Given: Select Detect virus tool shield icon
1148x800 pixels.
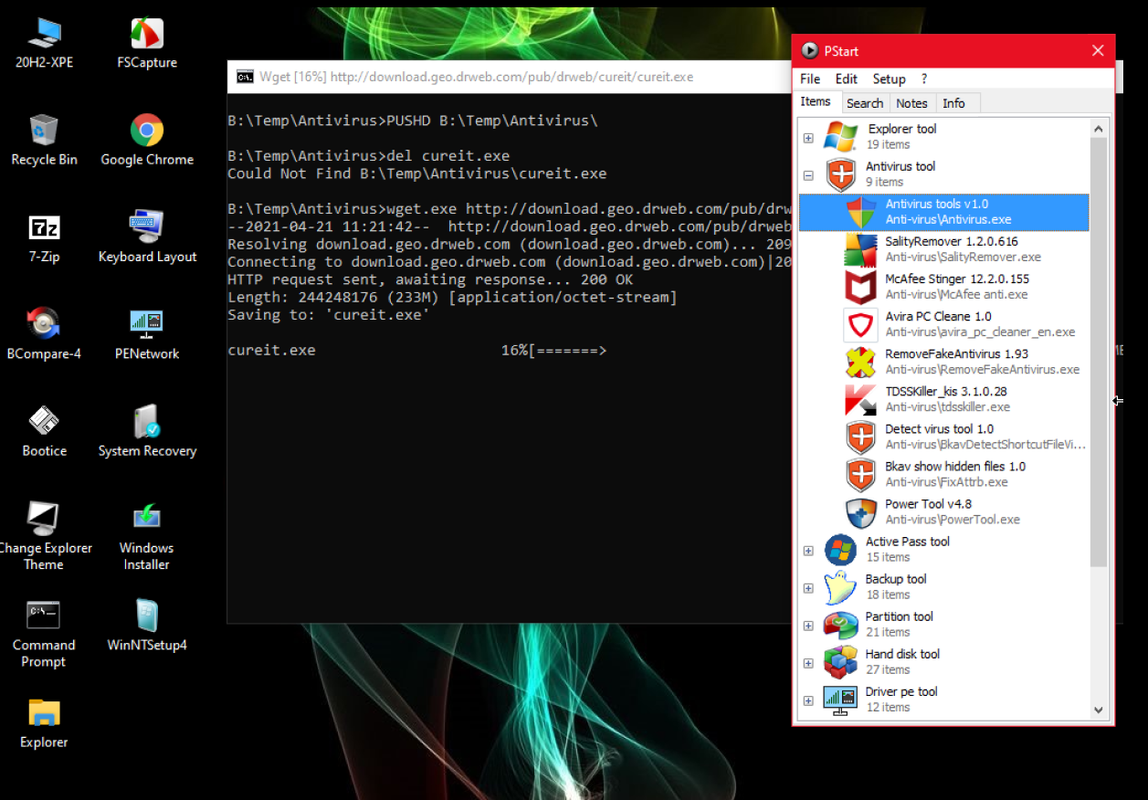Looking at the screenshot, I should (x=860, y=436).
